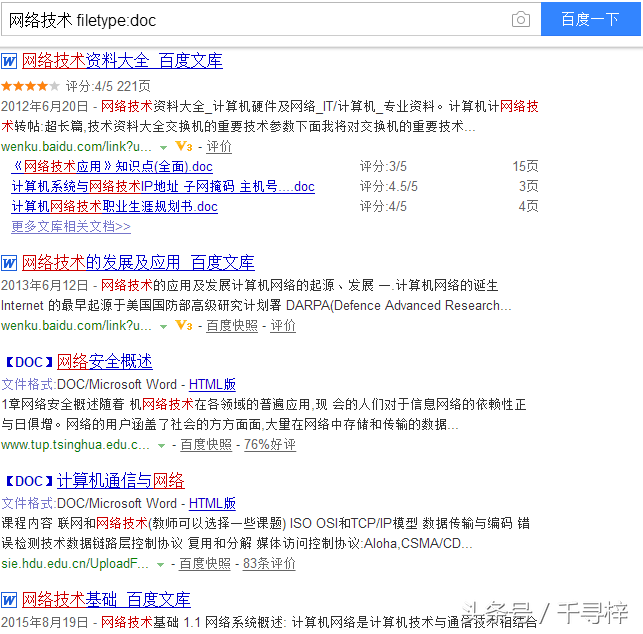Click 评价 link under first result
Image resolution: width=643 pixels, height=634 pixels.
coord(219,146)
